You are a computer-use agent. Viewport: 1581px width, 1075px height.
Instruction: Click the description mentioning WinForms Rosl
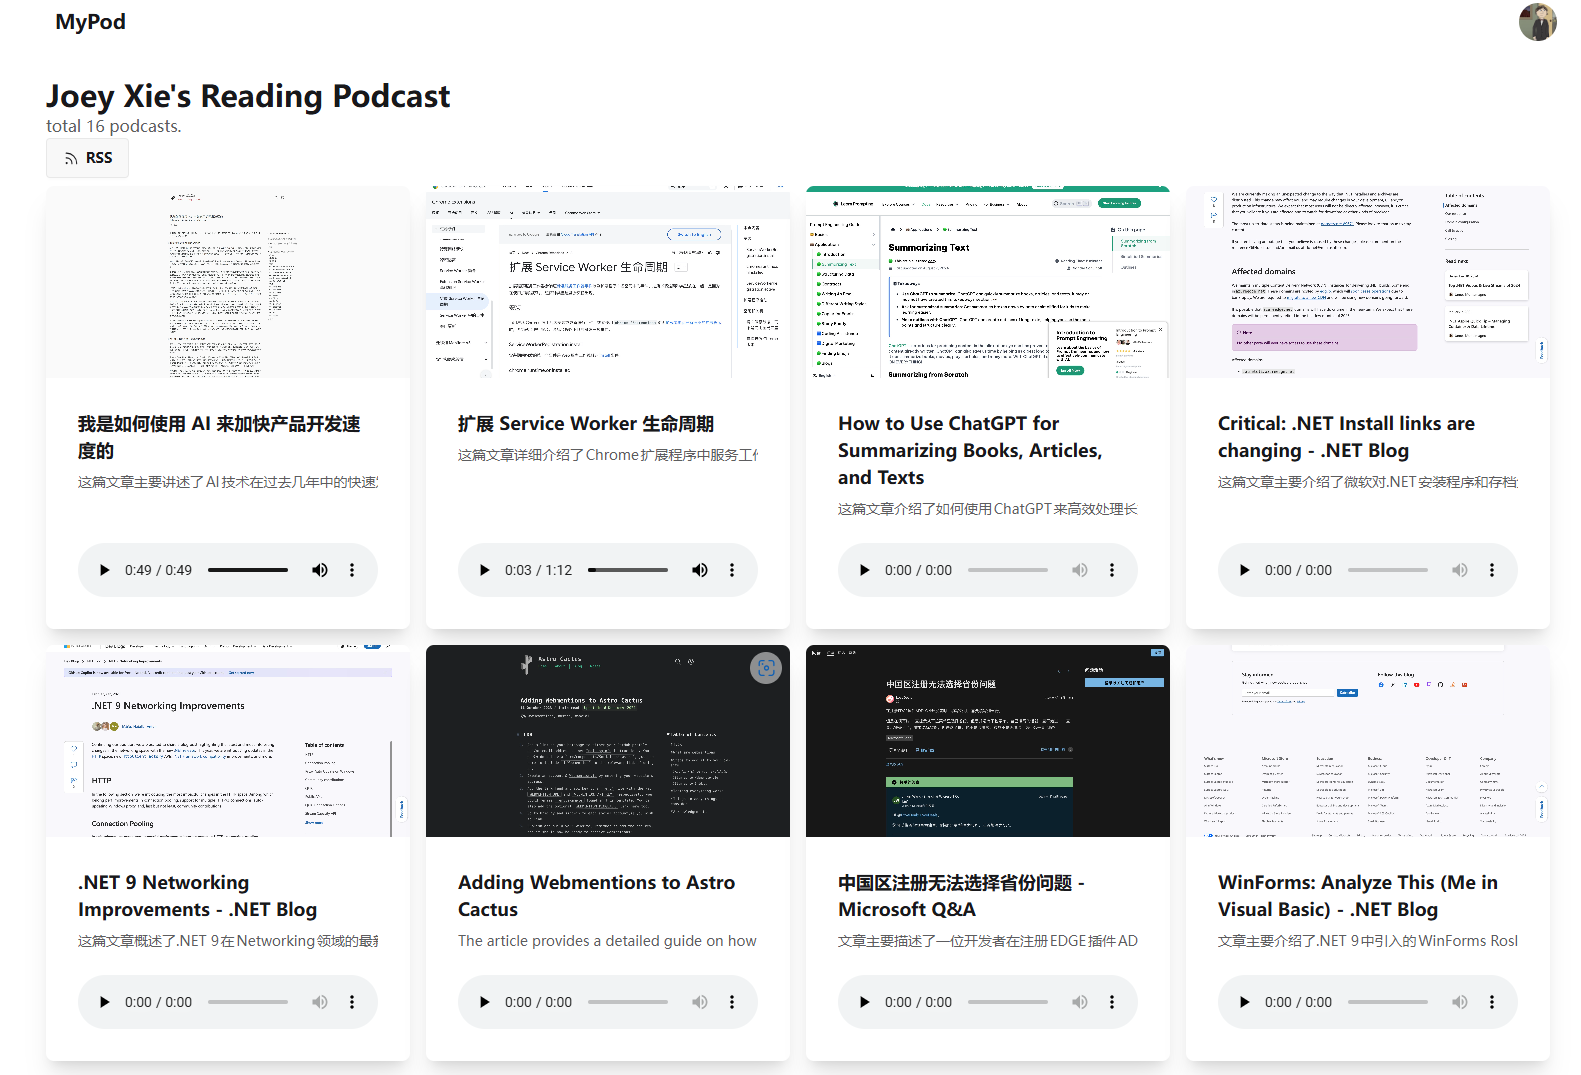[1368, 941]
